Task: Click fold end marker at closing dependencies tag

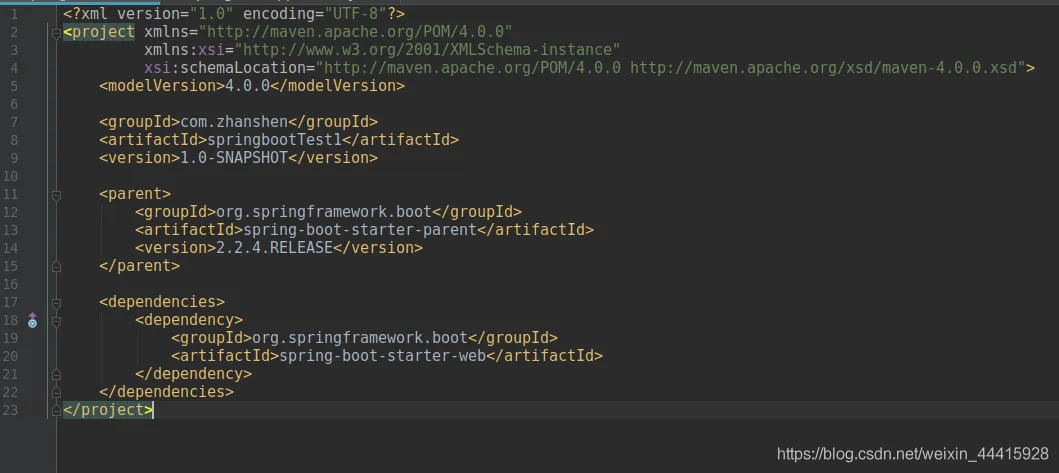Action: click(x=56, y=392)
